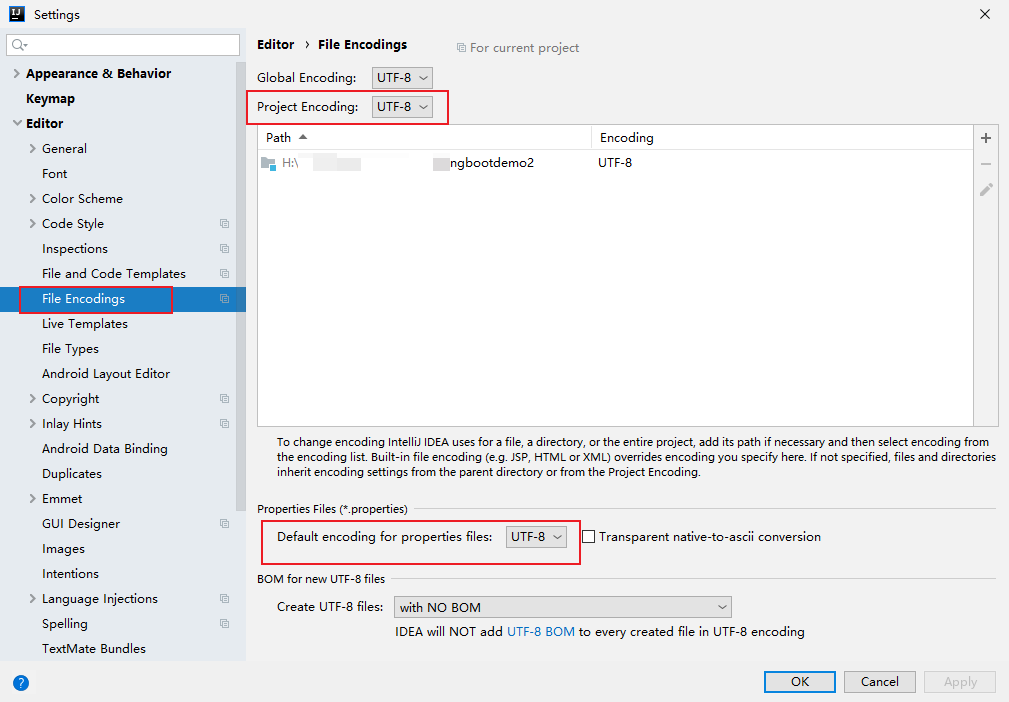The width and height of the screenshot is (1009, 702).
Task: Click the blue help question mark icon
Action: click(x=21, y=683)
